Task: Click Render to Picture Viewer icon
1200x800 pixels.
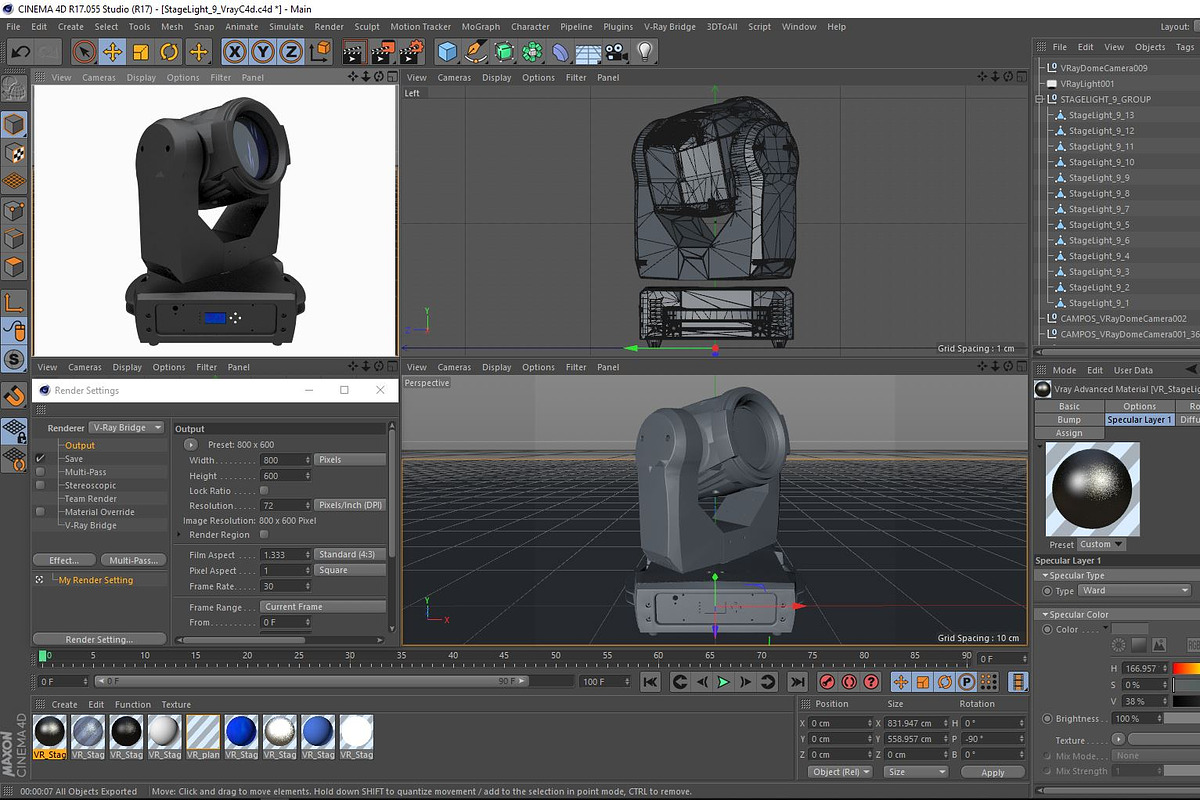Action: coord(383,52)
